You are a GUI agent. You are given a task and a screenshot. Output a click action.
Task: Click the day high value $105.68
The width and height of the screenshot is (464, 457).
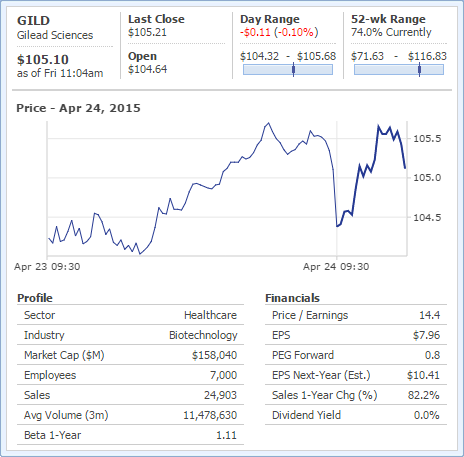tap(317, 56)
